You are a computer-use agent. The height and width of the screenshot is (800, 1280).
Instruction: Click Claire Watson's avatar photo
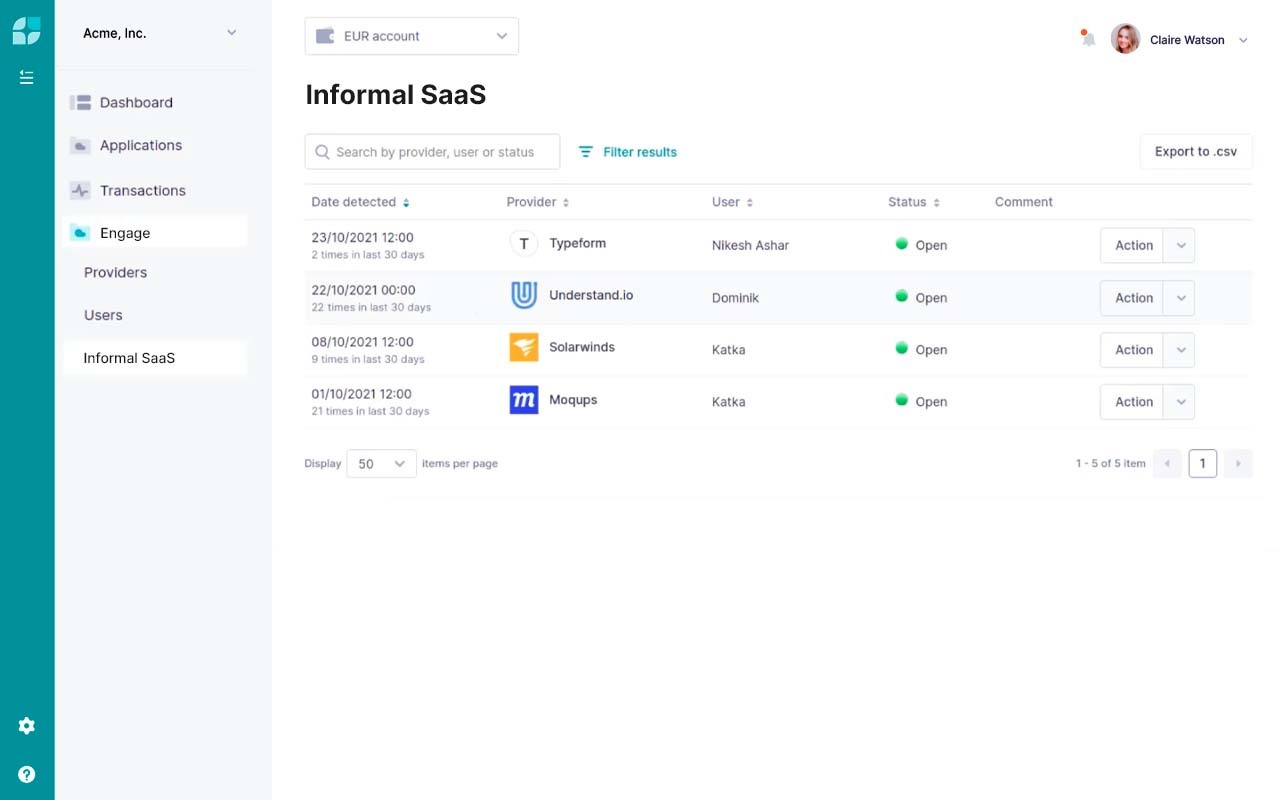click(x=1126, y=39)
